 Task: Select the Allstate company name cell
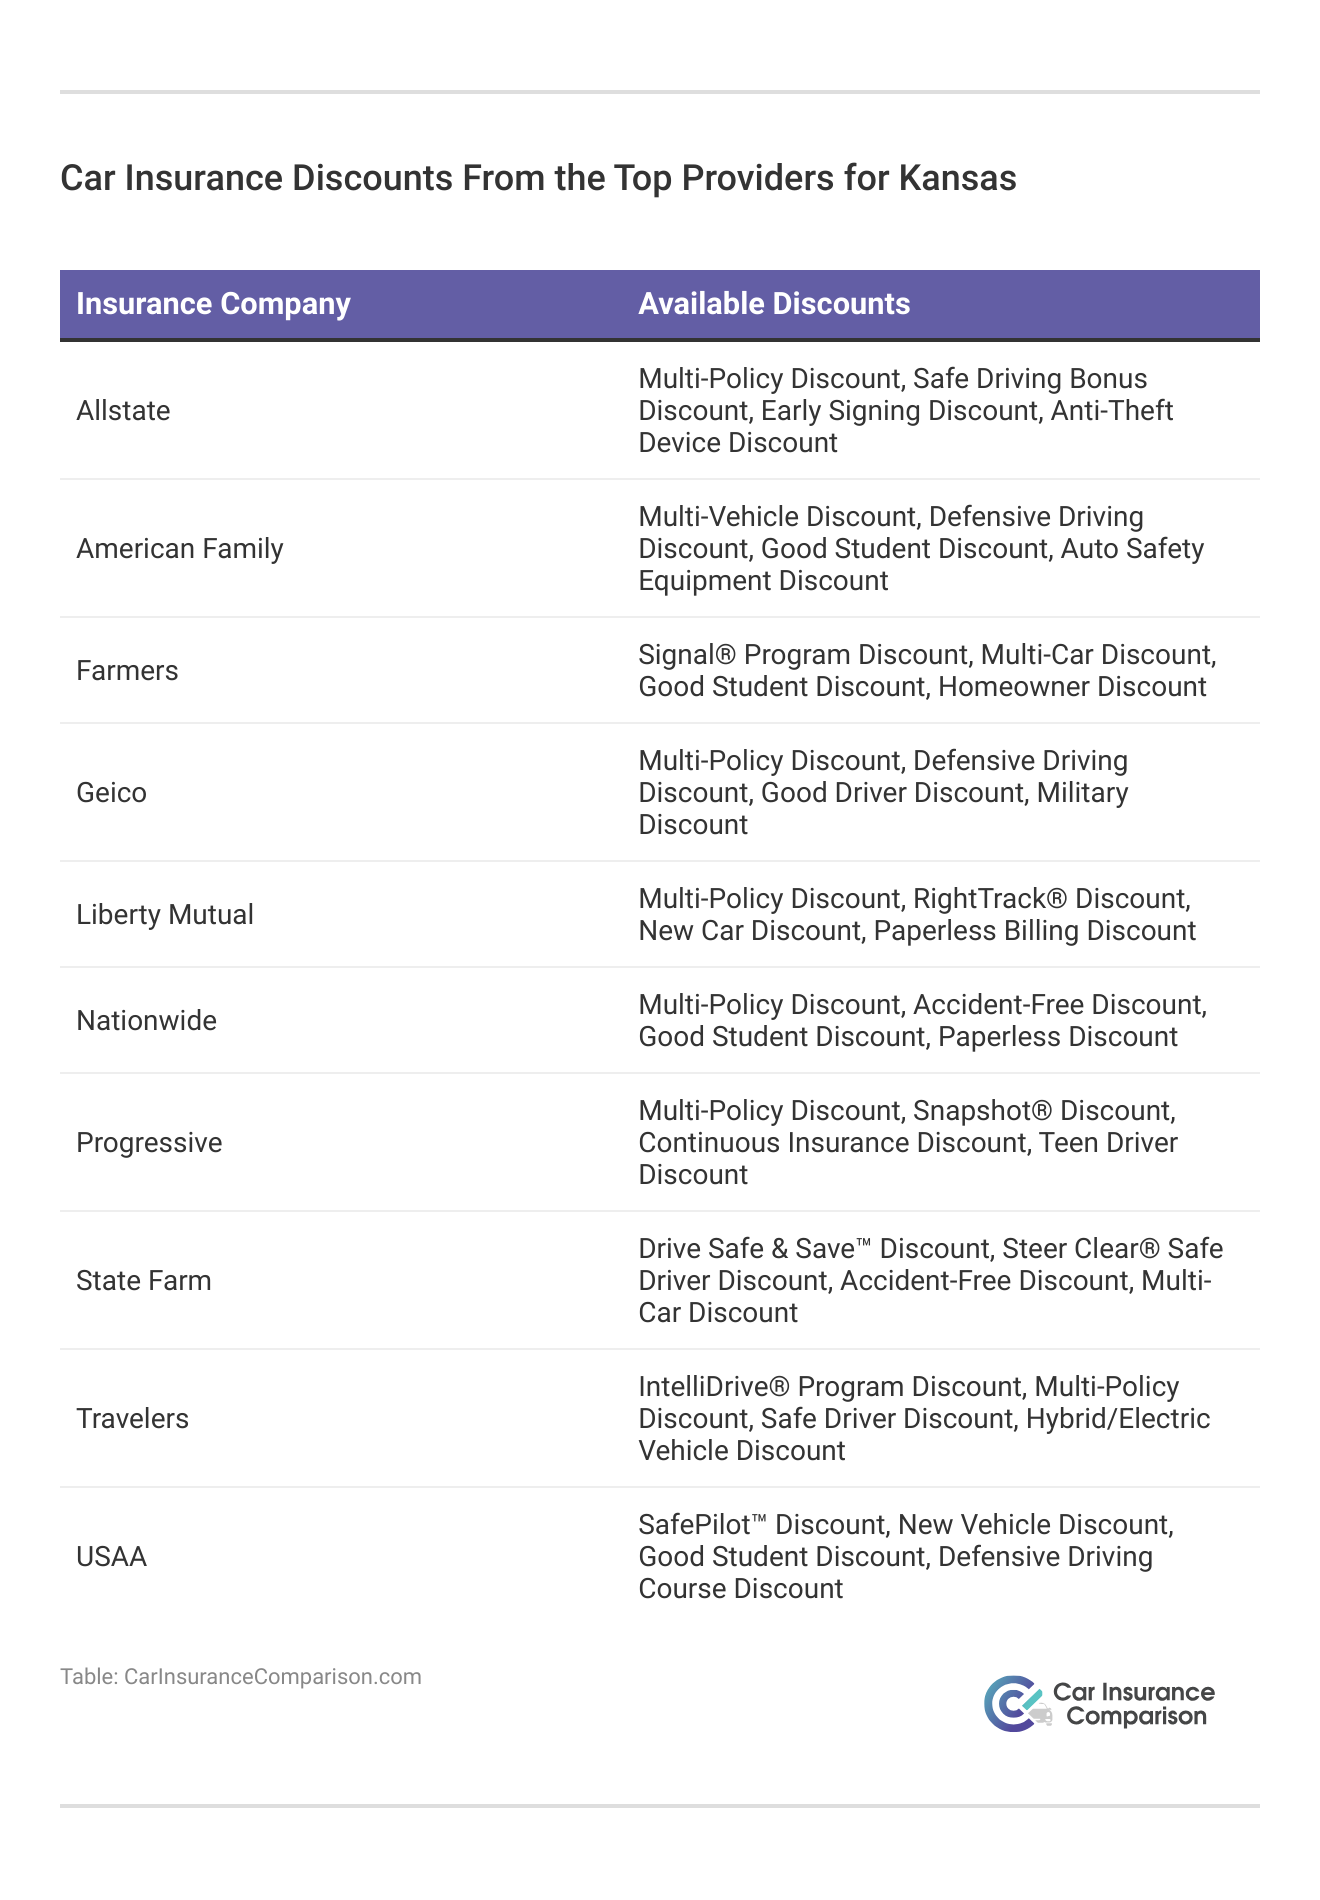(x=123, y=411)
